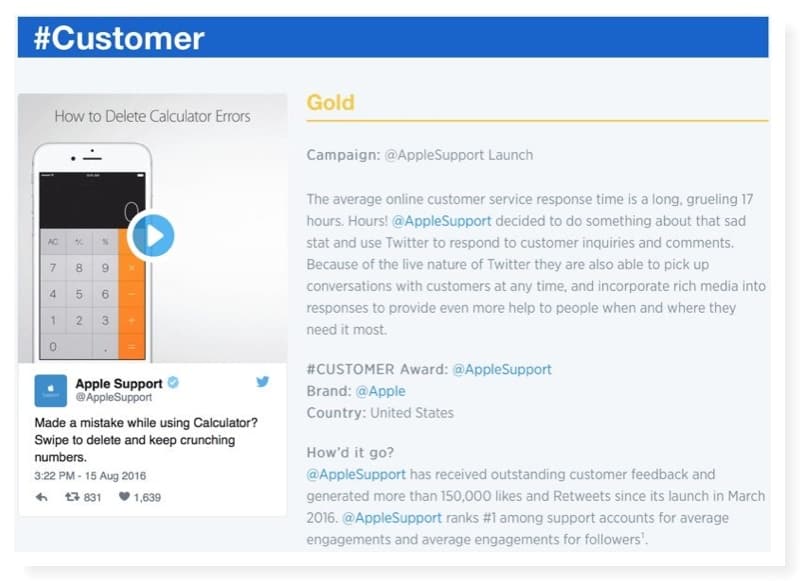
Task: Click the tweet text about Calculator
Action: 146,440
